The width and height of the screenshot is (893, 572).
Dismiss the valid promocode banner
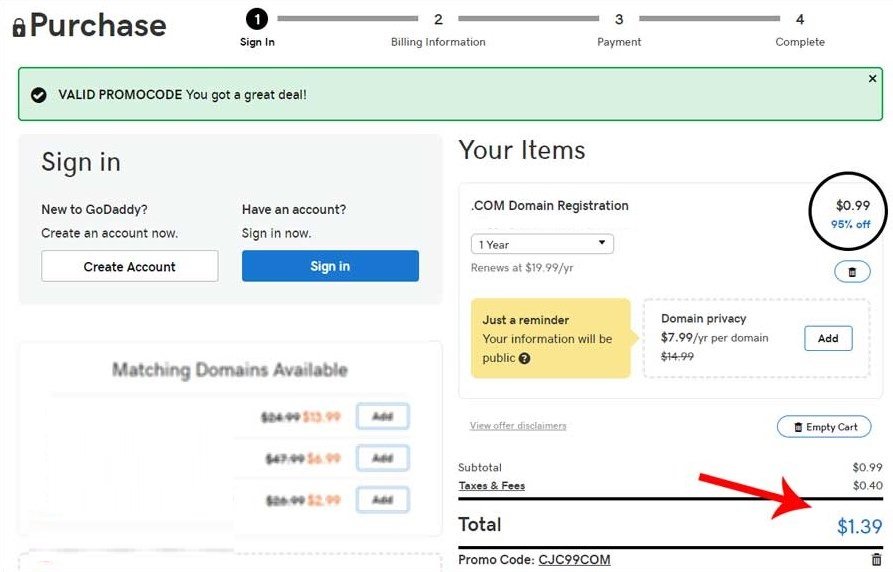coord(872,79)
